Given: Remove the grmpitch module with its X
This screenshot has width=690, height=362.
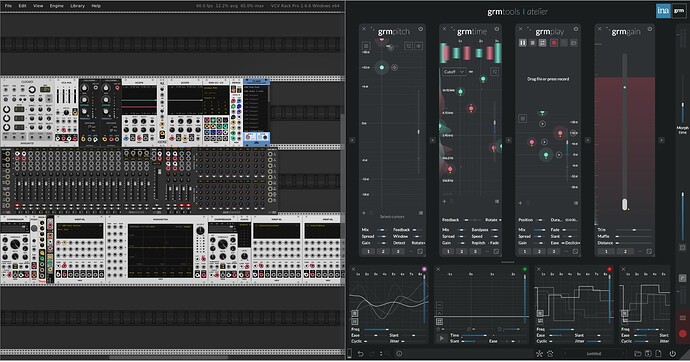Looking at the screenshot, I should coord(364,29).
